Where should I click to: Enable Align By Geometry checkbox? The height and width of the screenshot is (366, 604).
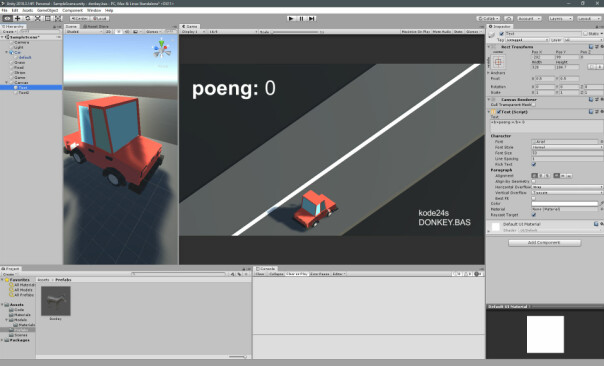(534, 181)
